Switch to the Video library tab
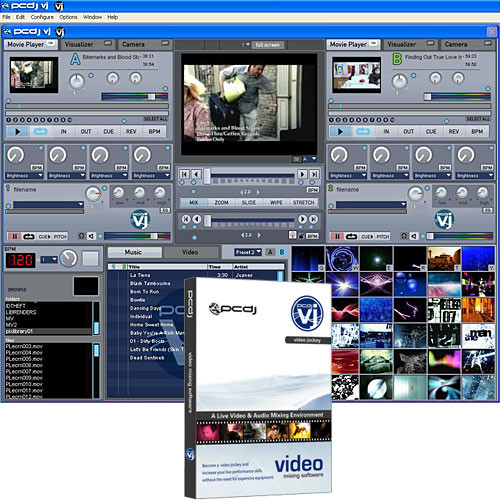 coord(190,252)
